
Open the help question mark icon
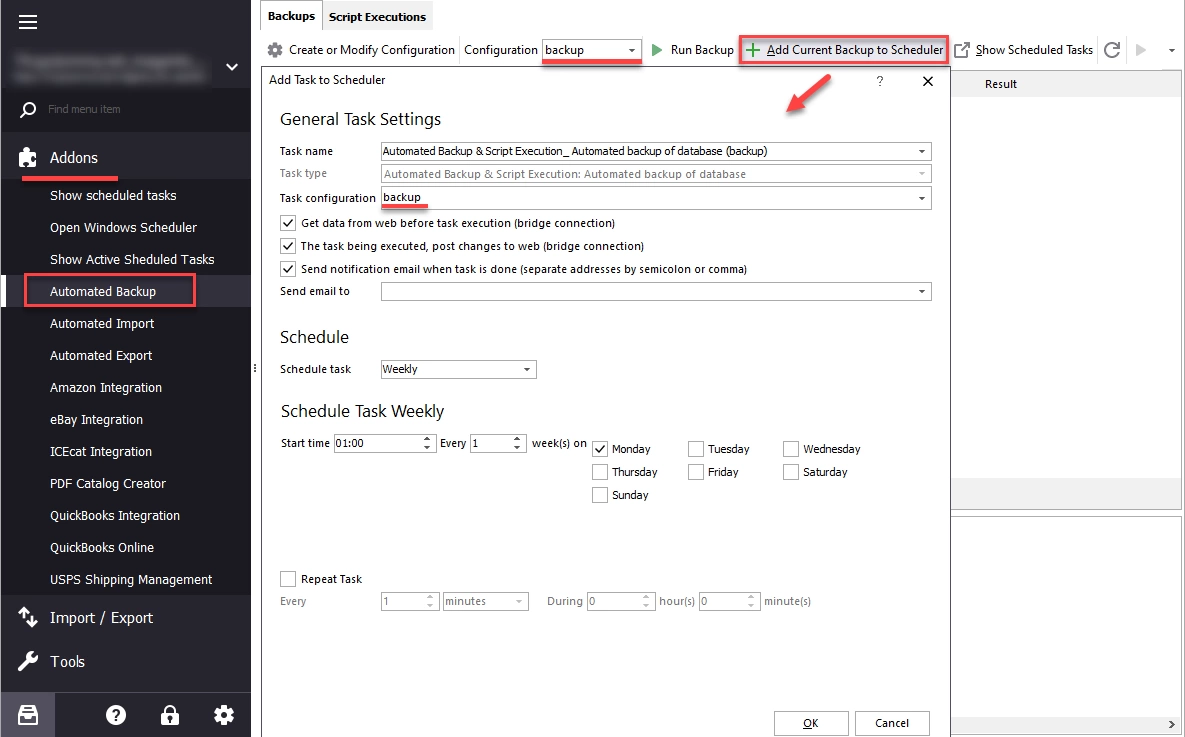coord(116,715)
